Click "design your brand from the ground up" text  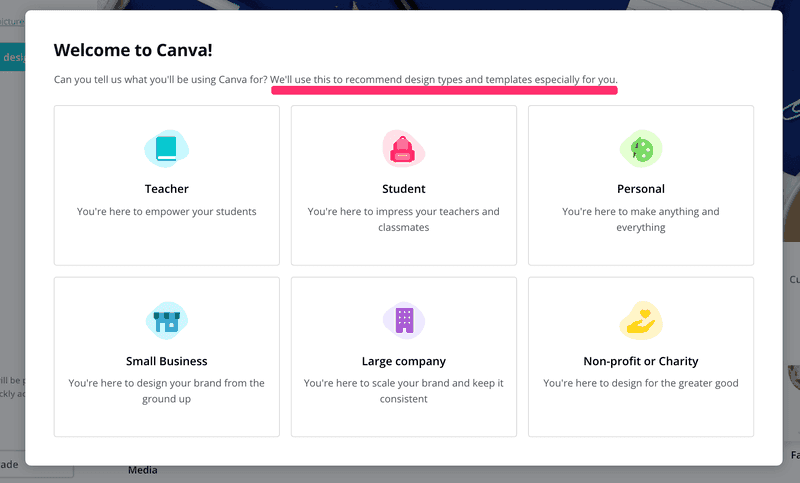[166, 391]
